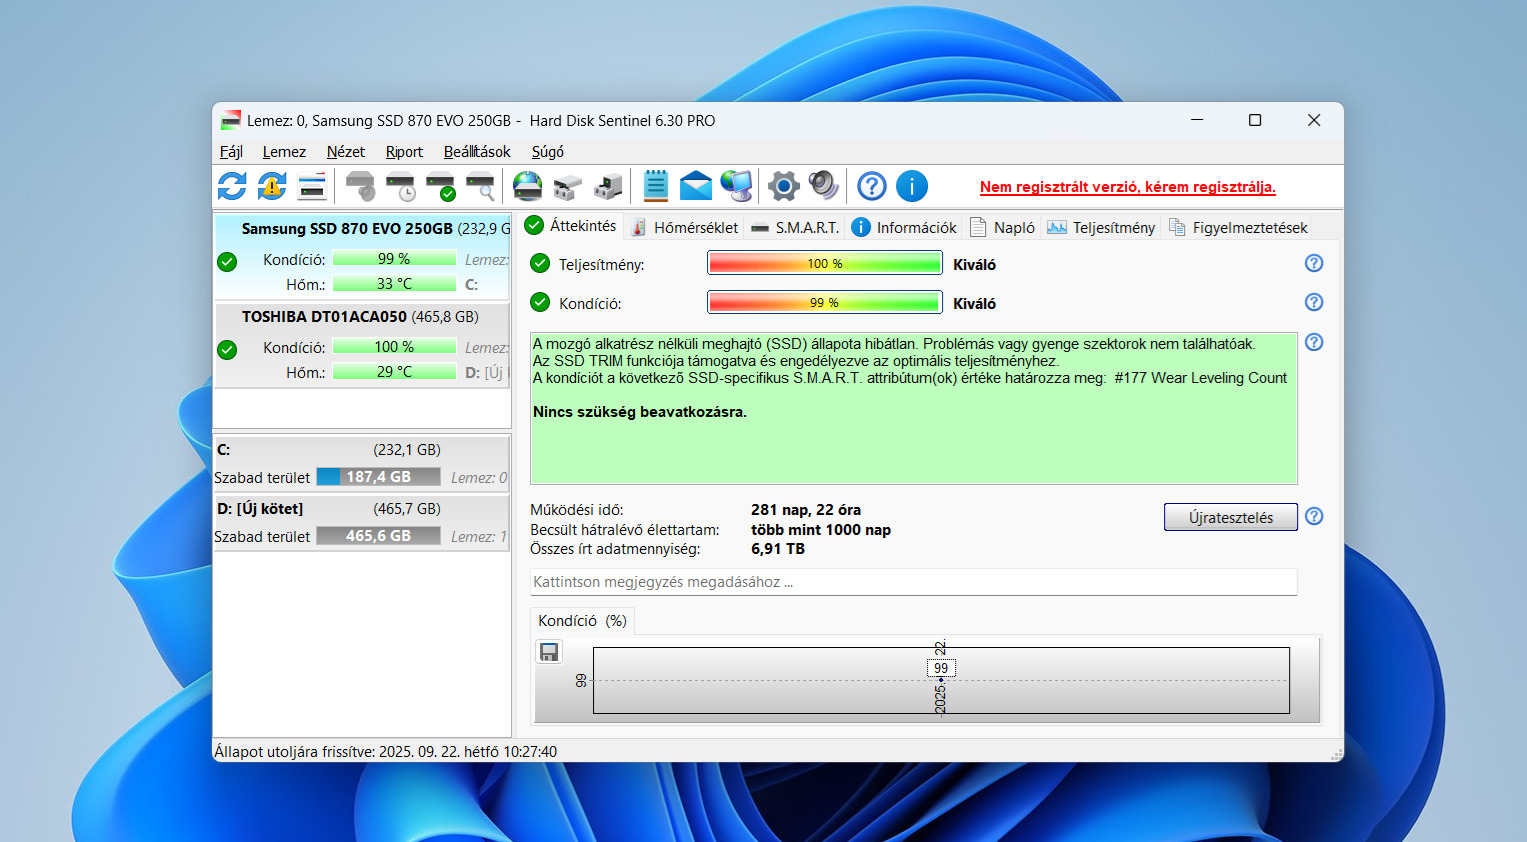The width and height of the screenshot is (1527, 842).
Task: Switch to the Információk tab
Action: 904,228
